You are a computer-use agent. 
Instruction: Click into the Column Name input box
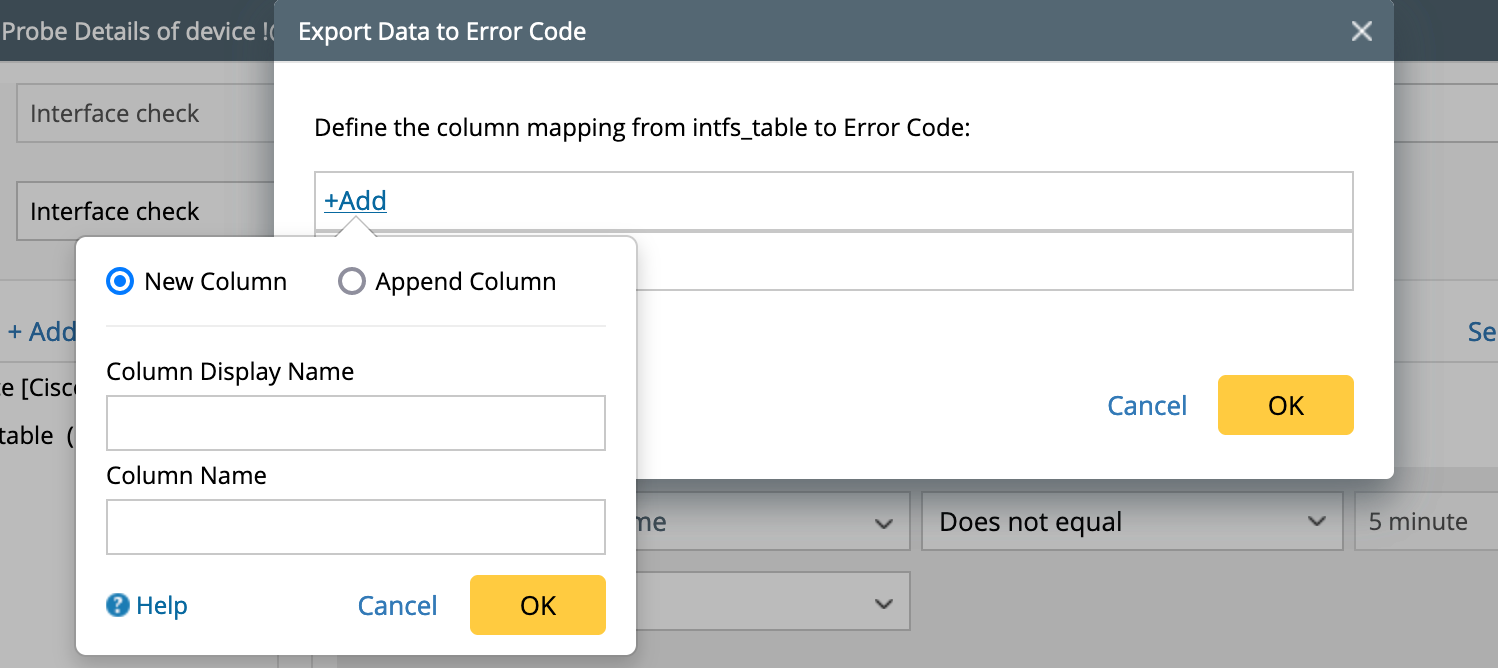(x=355, y=527)
